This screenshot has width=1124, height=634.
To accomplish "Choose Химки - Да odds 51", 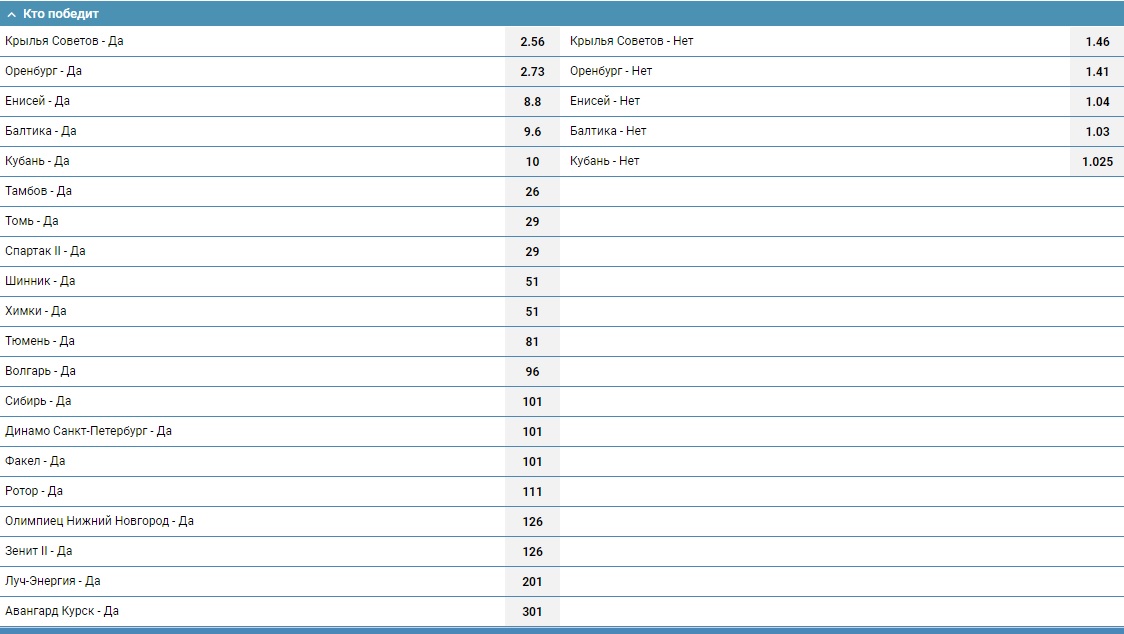I will click(x=532, y=312).
